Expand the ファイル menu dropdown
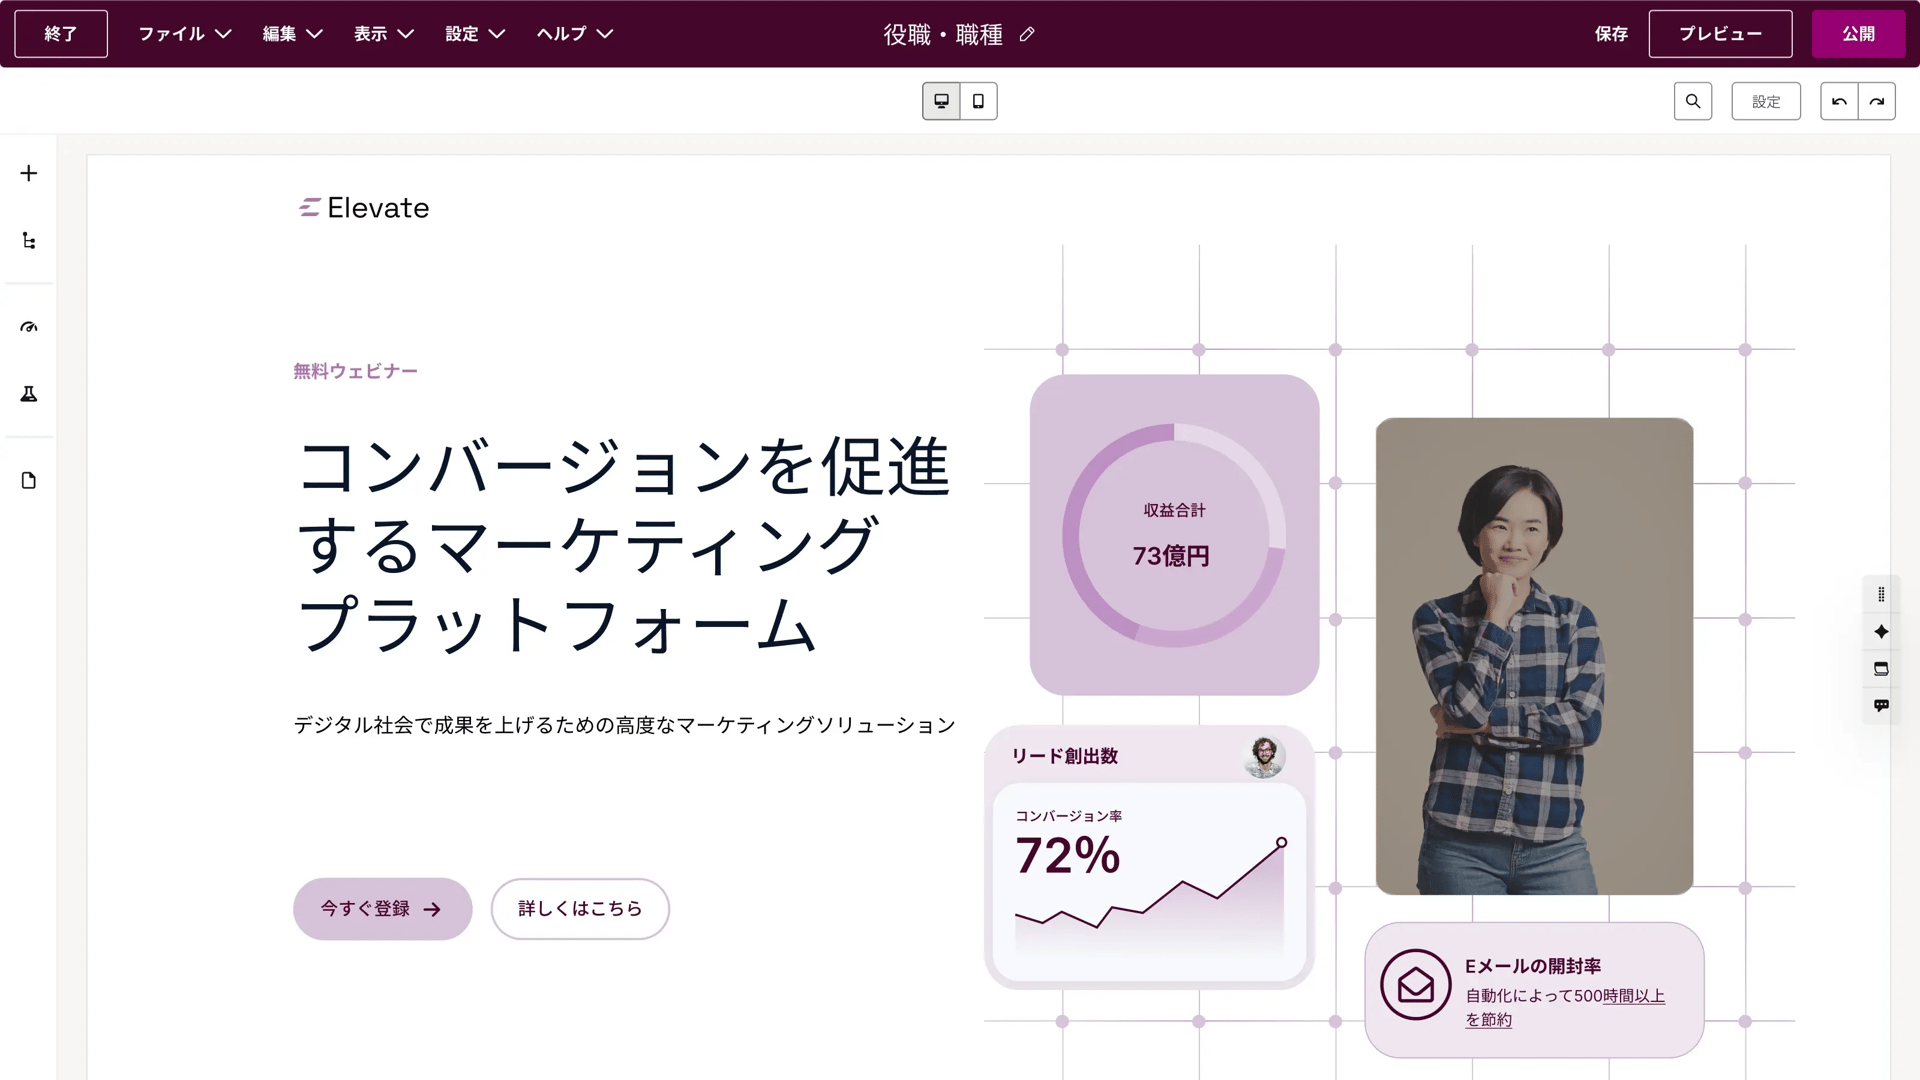The height and width of the screenshot is (1080, 1920). 185,34
